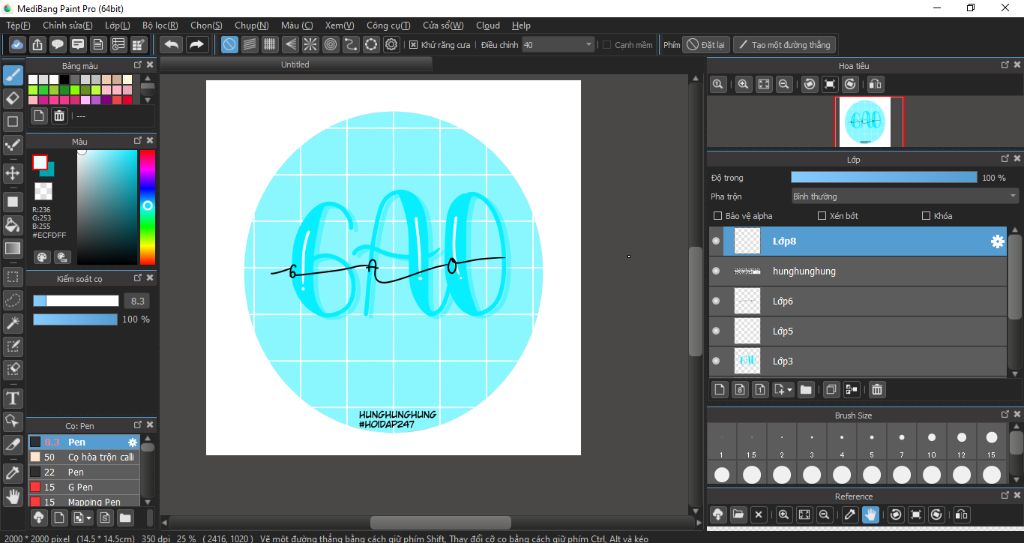Image resolution: width=1024 pixels, height=543 pixels.
Task: Click the Undo arrow
Action: (172, 44)
